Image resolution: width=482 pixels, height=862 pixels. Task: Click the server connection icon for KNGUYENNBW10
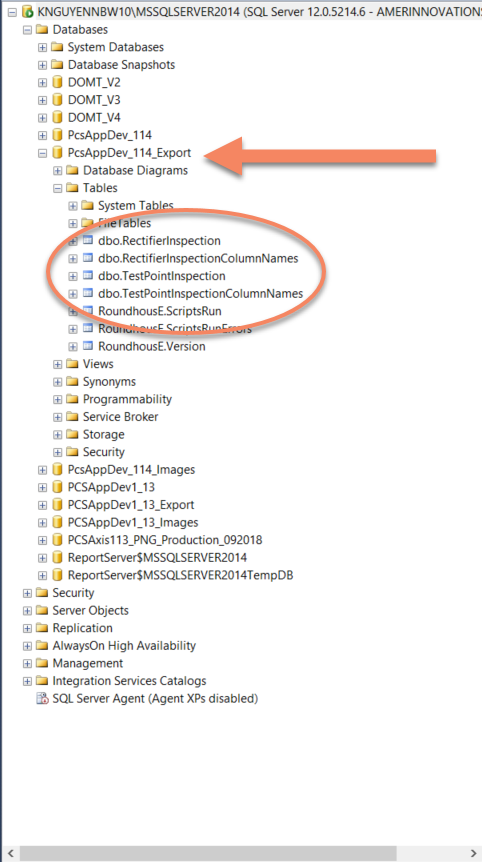pos(27,12)
